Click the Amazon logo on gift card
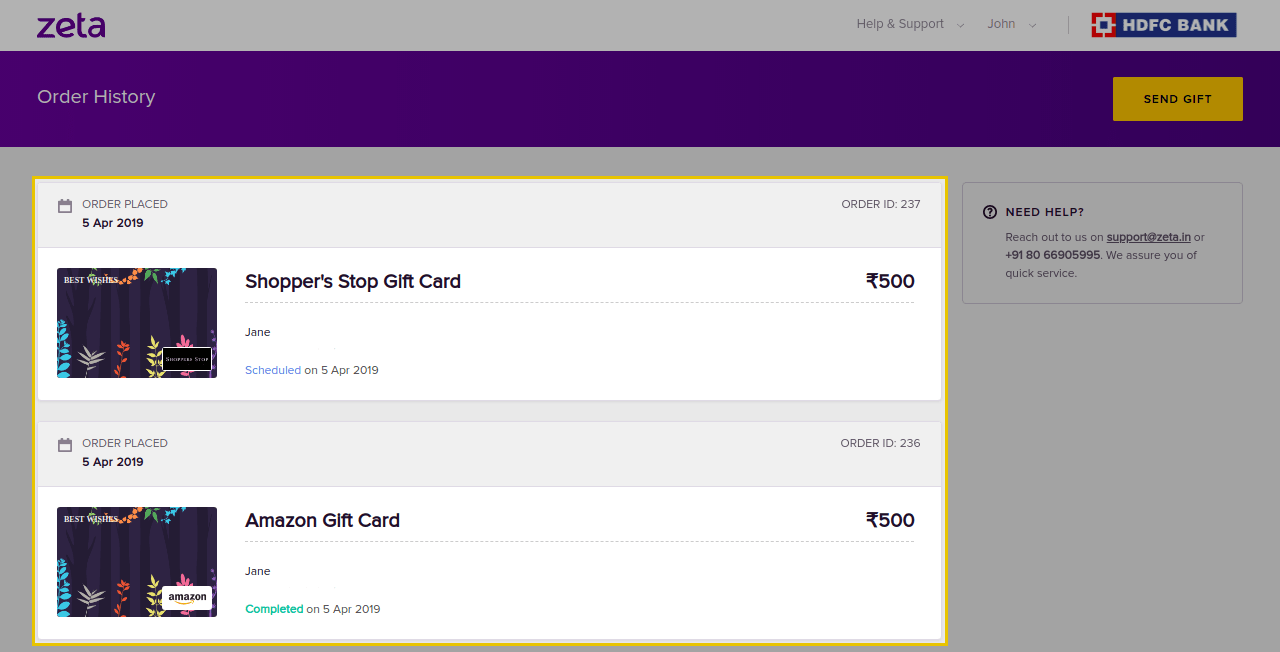This screenshot has width=1280, height=652. tap(187, 598)
